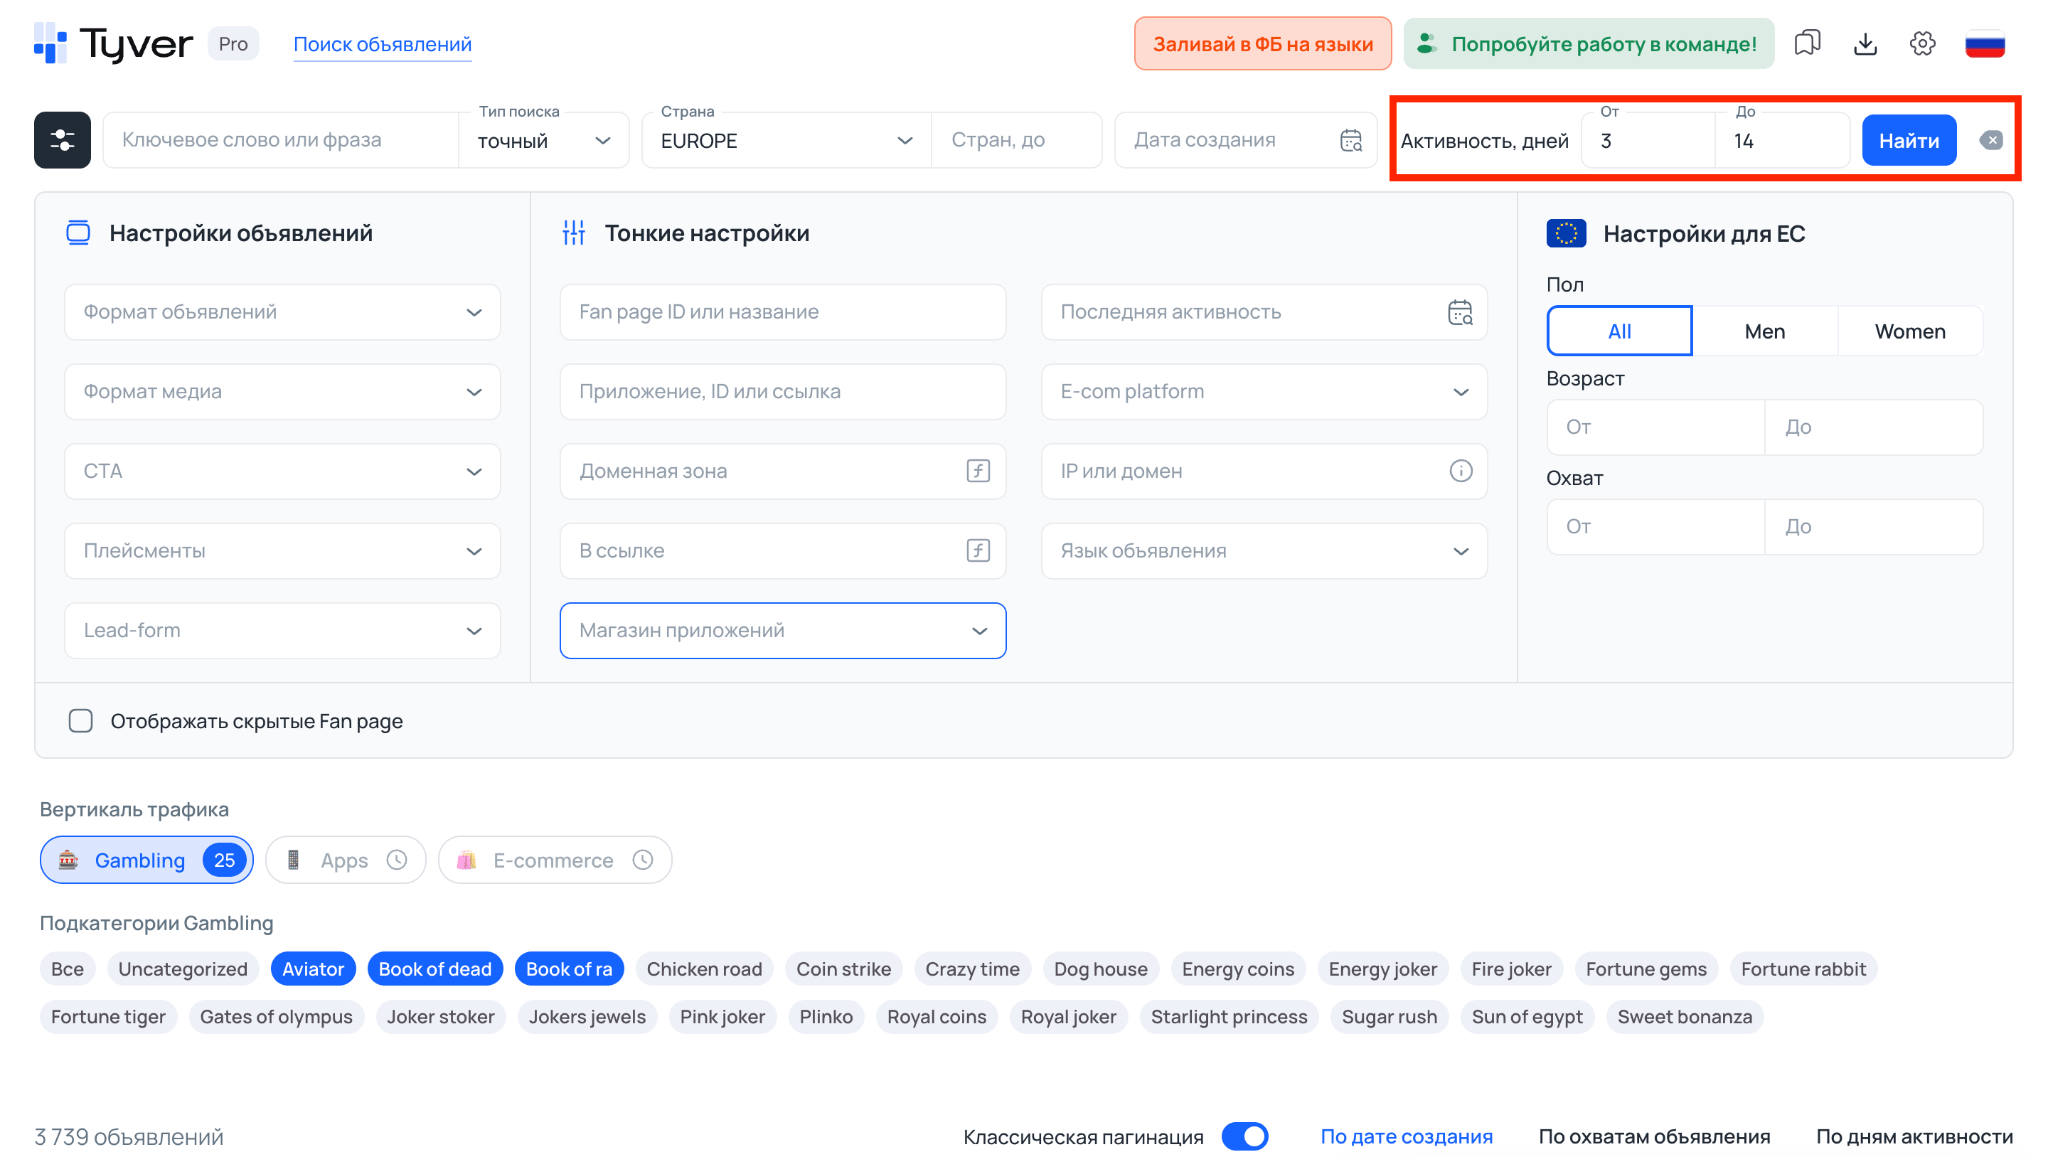Select the E-commerce traffic vertical
Viewport: 2048px width, 1157px height.
(x=554, y=859)
